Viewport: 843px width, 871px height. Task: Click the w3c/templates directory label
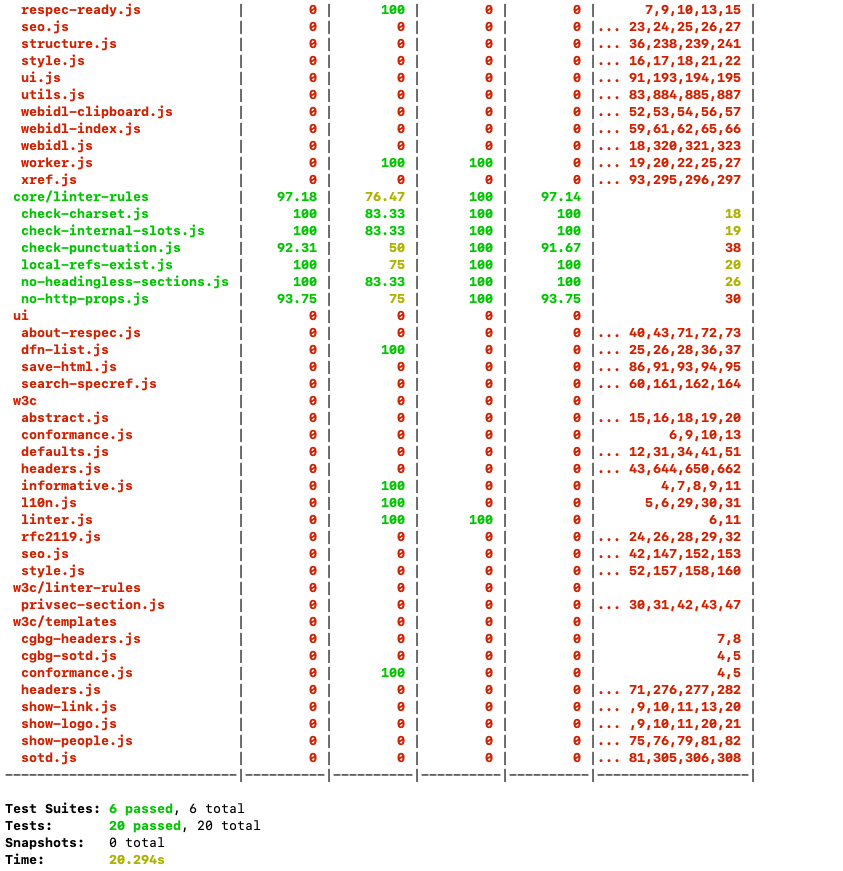pyautogui.click(x=64, y=622)
